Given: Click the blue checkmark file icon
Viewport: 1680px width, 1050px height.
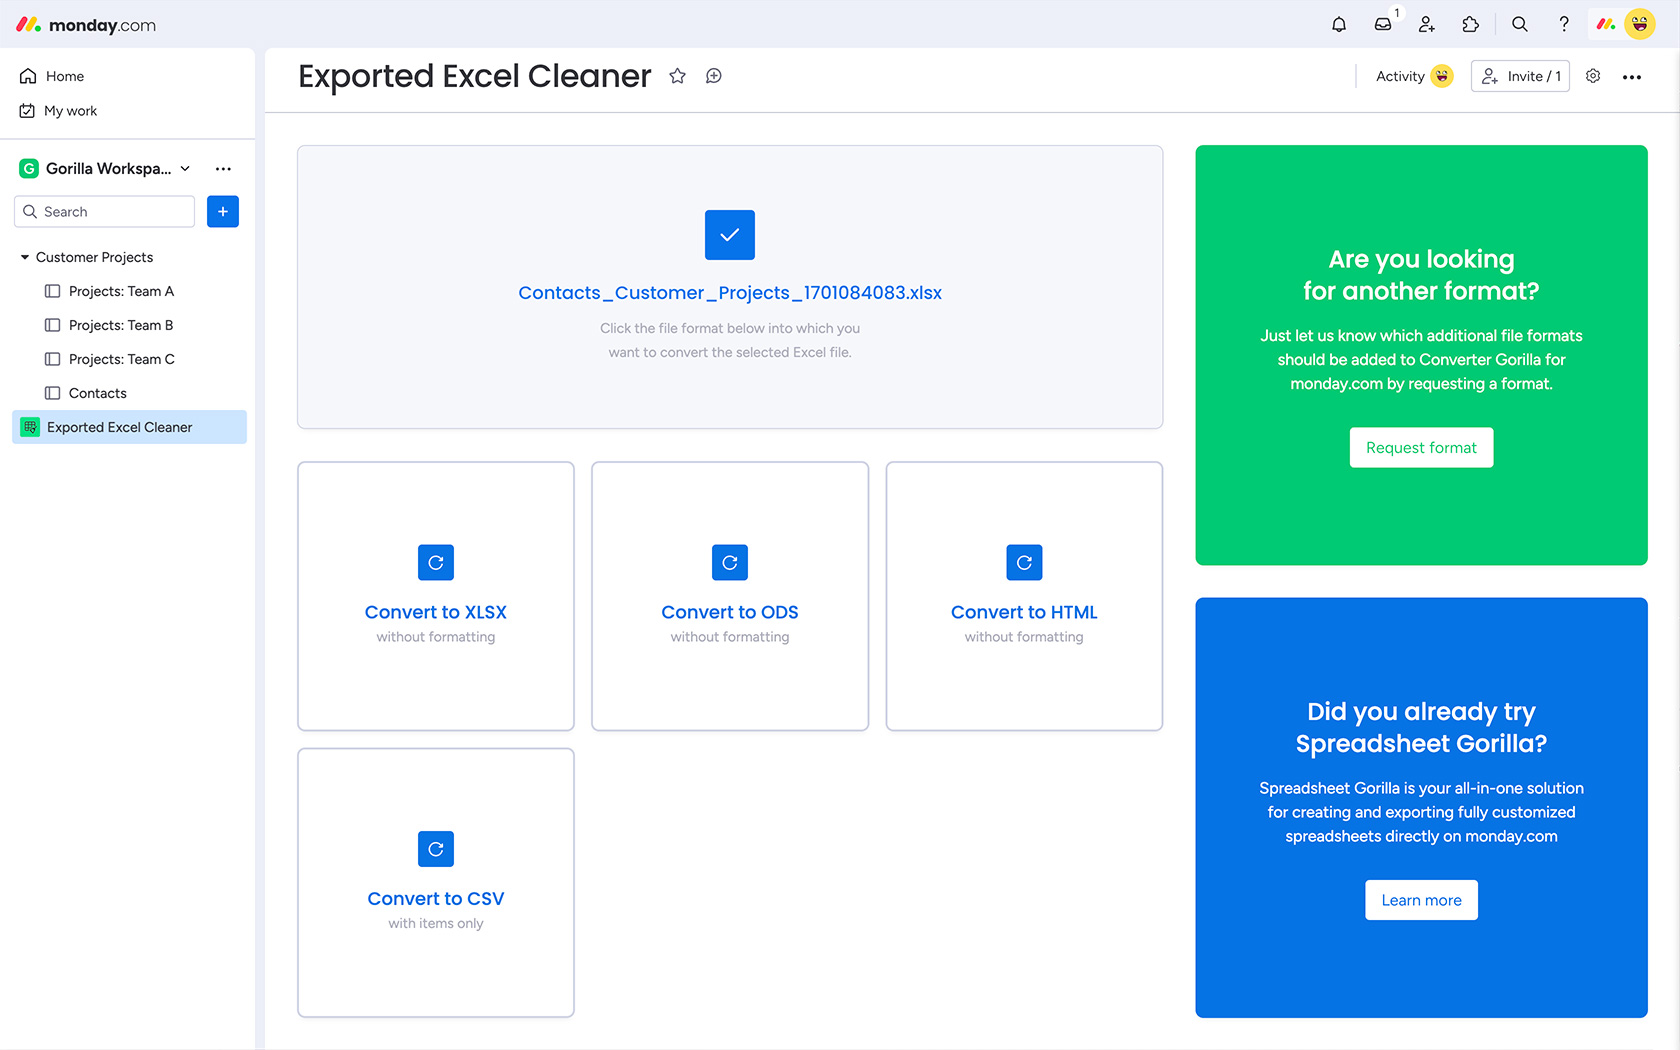Looking at the screenshot, I should point(730,235).
